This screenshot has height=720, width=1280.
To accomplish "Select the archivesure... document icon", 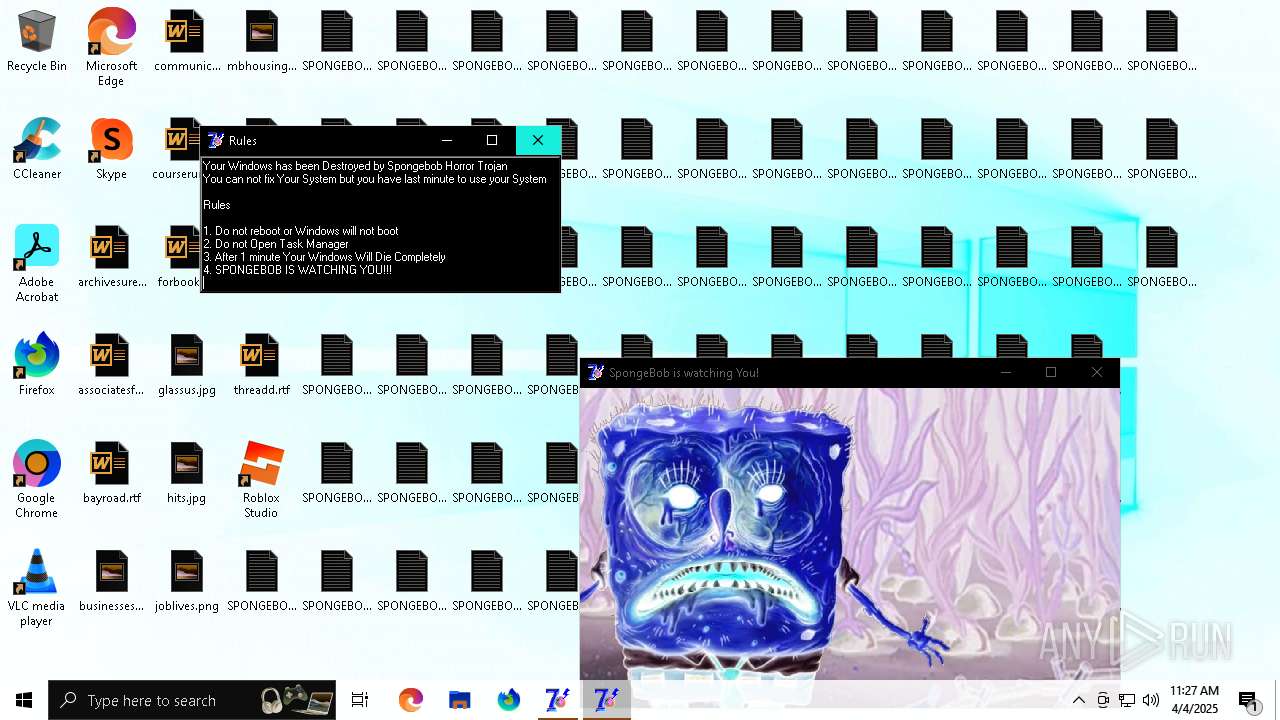I will pyautogui.click(x=111, y=257).
